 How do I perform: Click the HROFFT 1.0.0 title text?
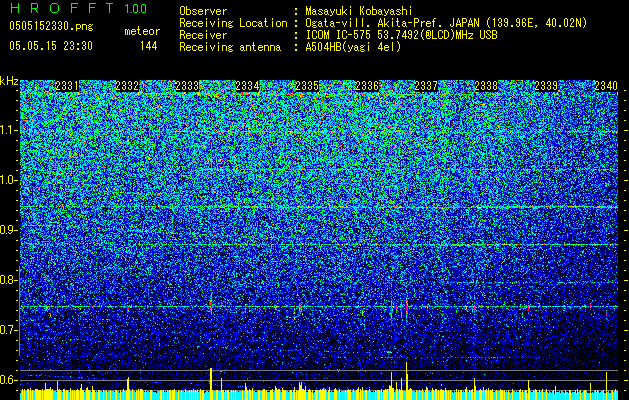[x=79, y=8]
